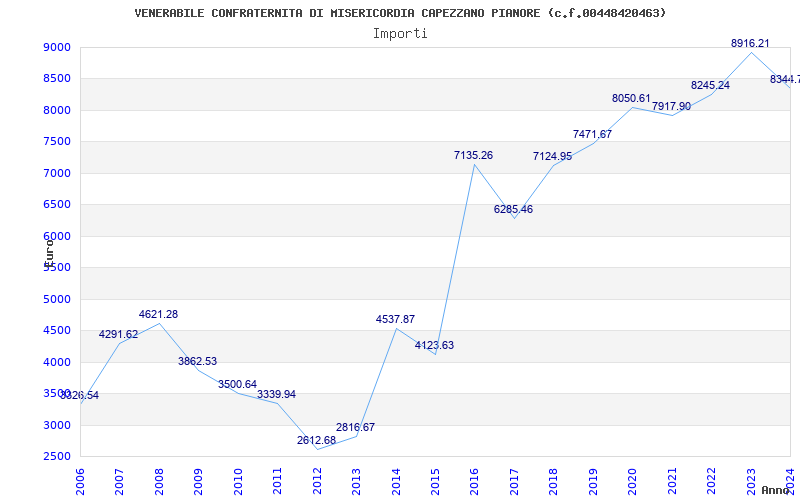The width and height of the screenshot is (800, 500).
Task: Click x-axis year 2010
Action: 238,482
